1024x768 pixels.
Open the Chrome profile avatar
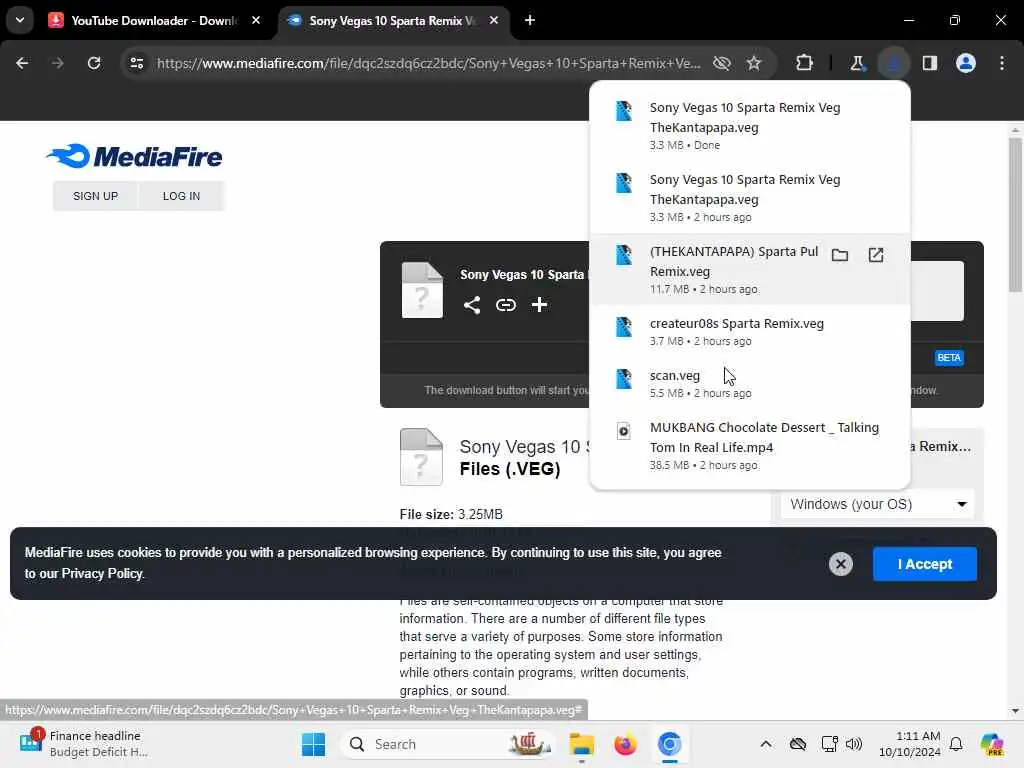click(x=965, y=63)
